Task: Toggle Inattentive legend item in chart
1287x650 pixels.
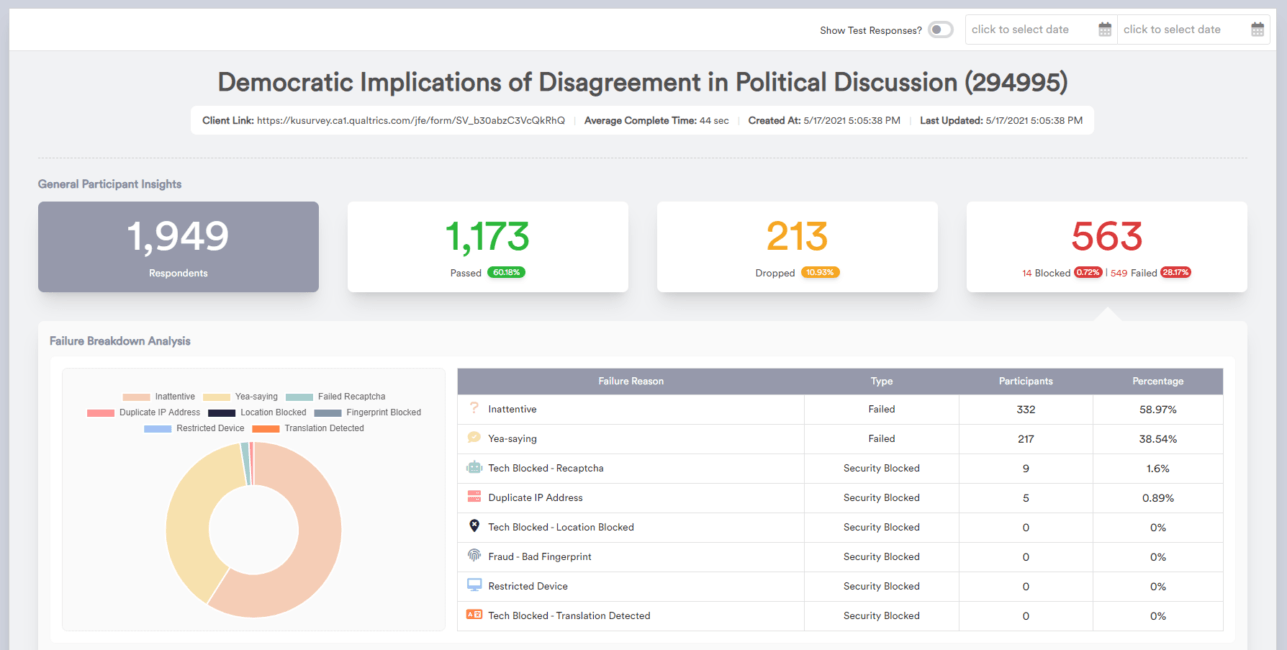Action: (159, 397)
